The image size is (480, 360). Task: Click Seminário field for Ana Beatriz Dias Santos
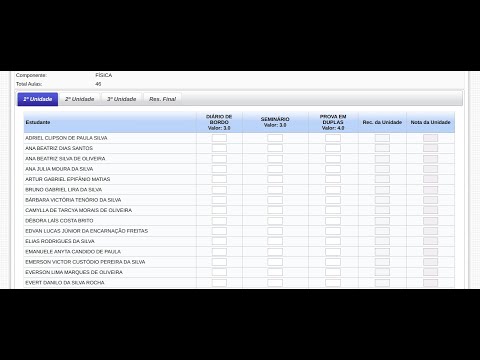pyautogui.click(x=275, y=148)
